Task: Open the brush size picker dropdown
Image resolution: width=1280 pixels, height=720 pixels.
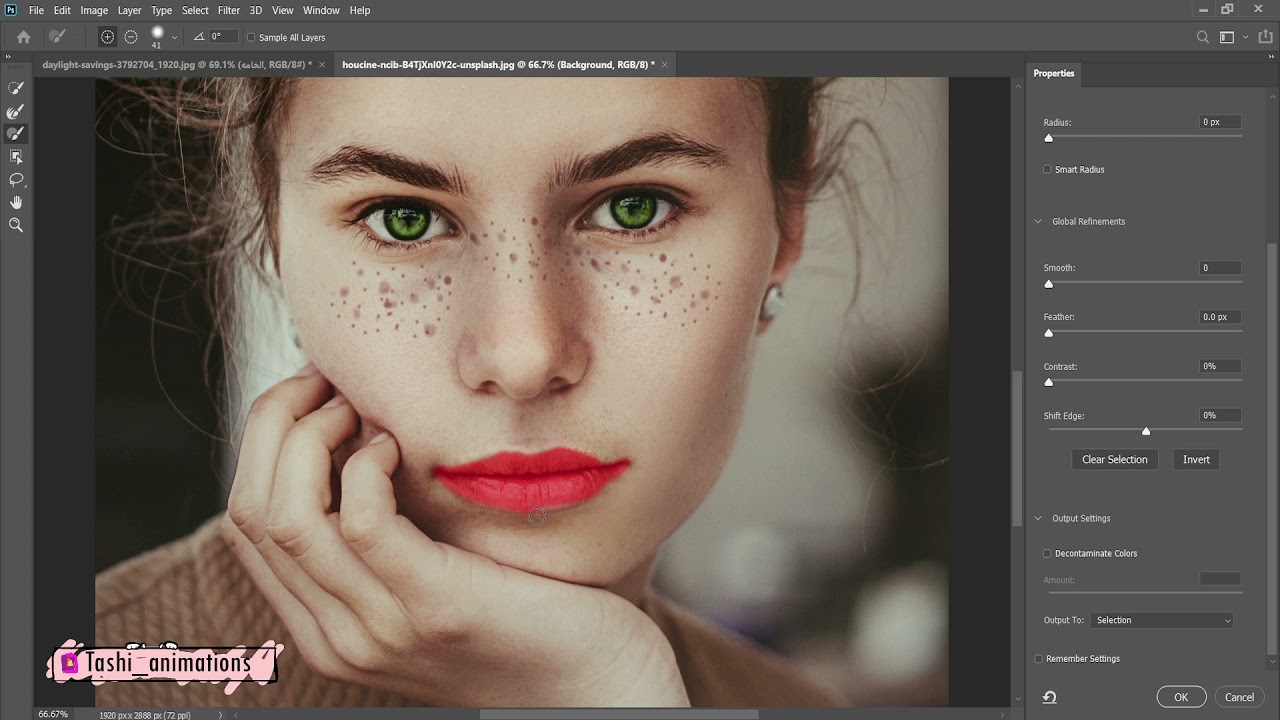Action: (174, 38)
